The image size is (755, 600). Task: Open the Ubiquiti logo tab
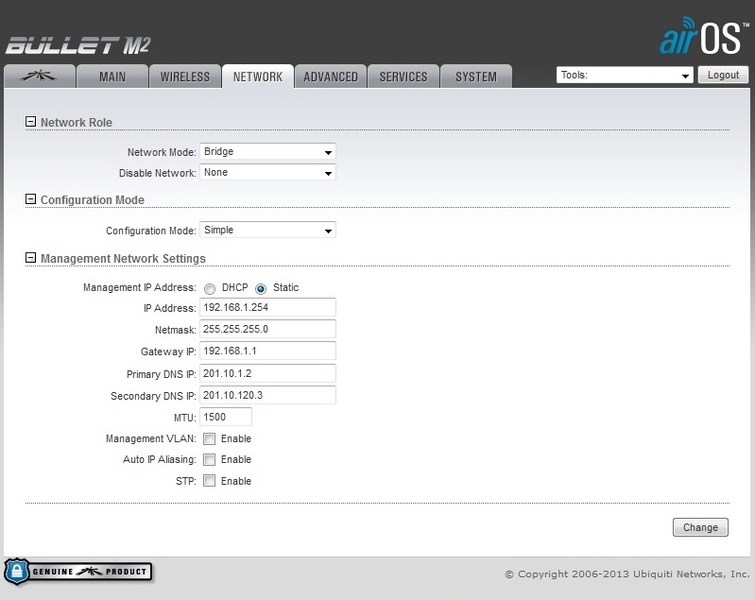39,76
